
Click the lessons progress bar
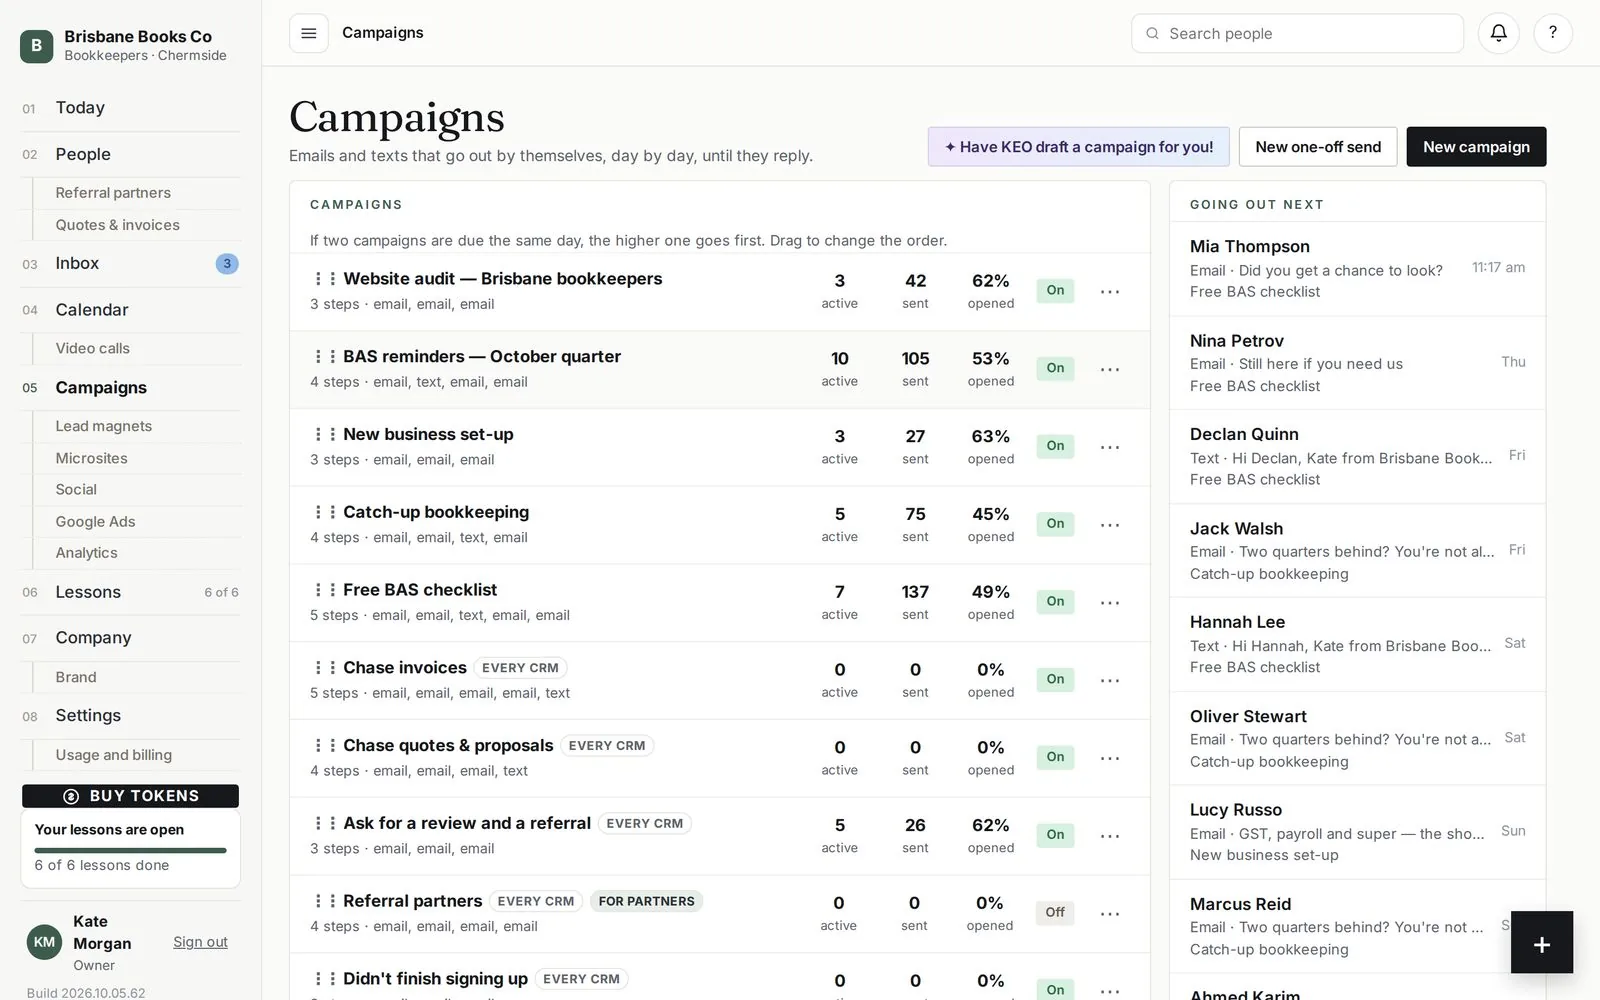(130, 850)
